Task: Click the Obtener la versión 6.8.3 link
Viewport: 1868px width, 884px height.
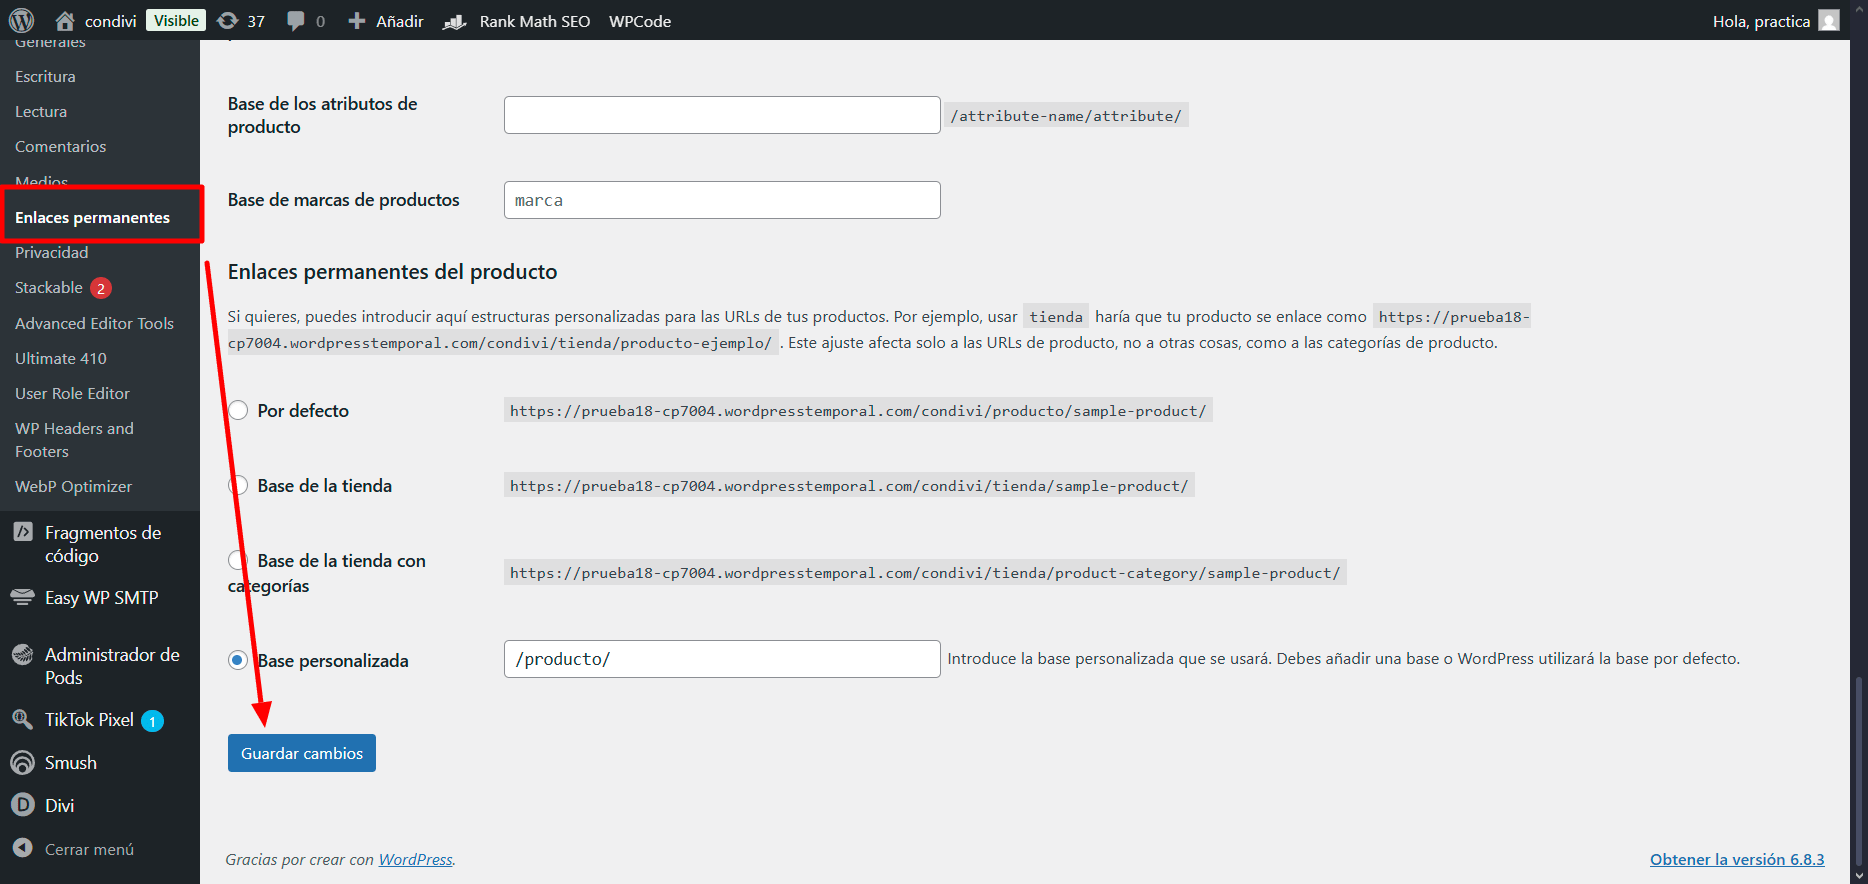Action: click(1736, 860)
